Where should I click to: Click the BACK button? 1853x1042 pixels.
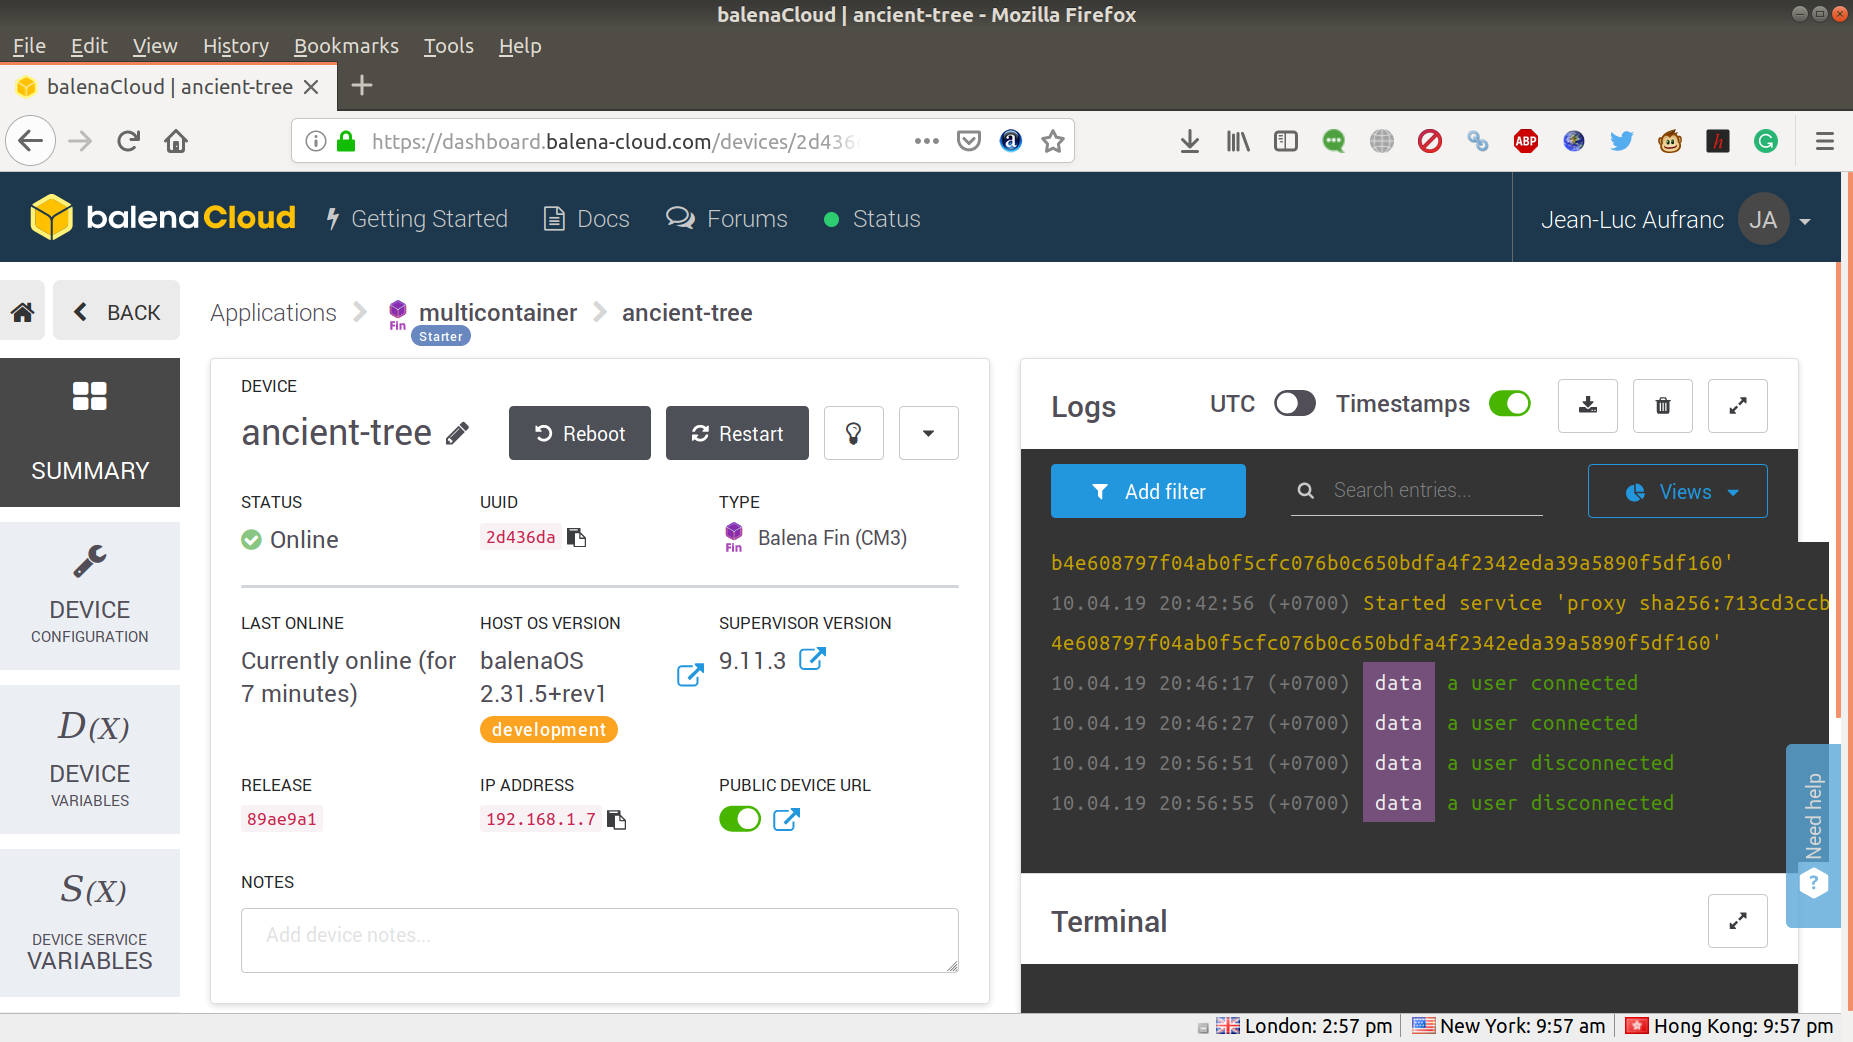tap(117, 312)
